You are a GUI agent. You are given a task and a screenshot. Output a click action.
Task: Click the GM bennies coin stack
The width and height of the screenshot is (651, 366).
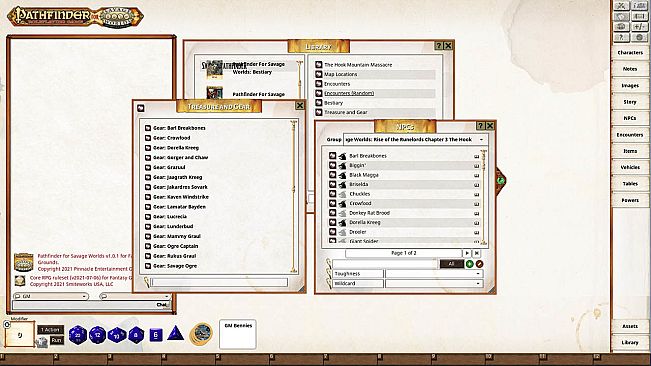[201, 334]
